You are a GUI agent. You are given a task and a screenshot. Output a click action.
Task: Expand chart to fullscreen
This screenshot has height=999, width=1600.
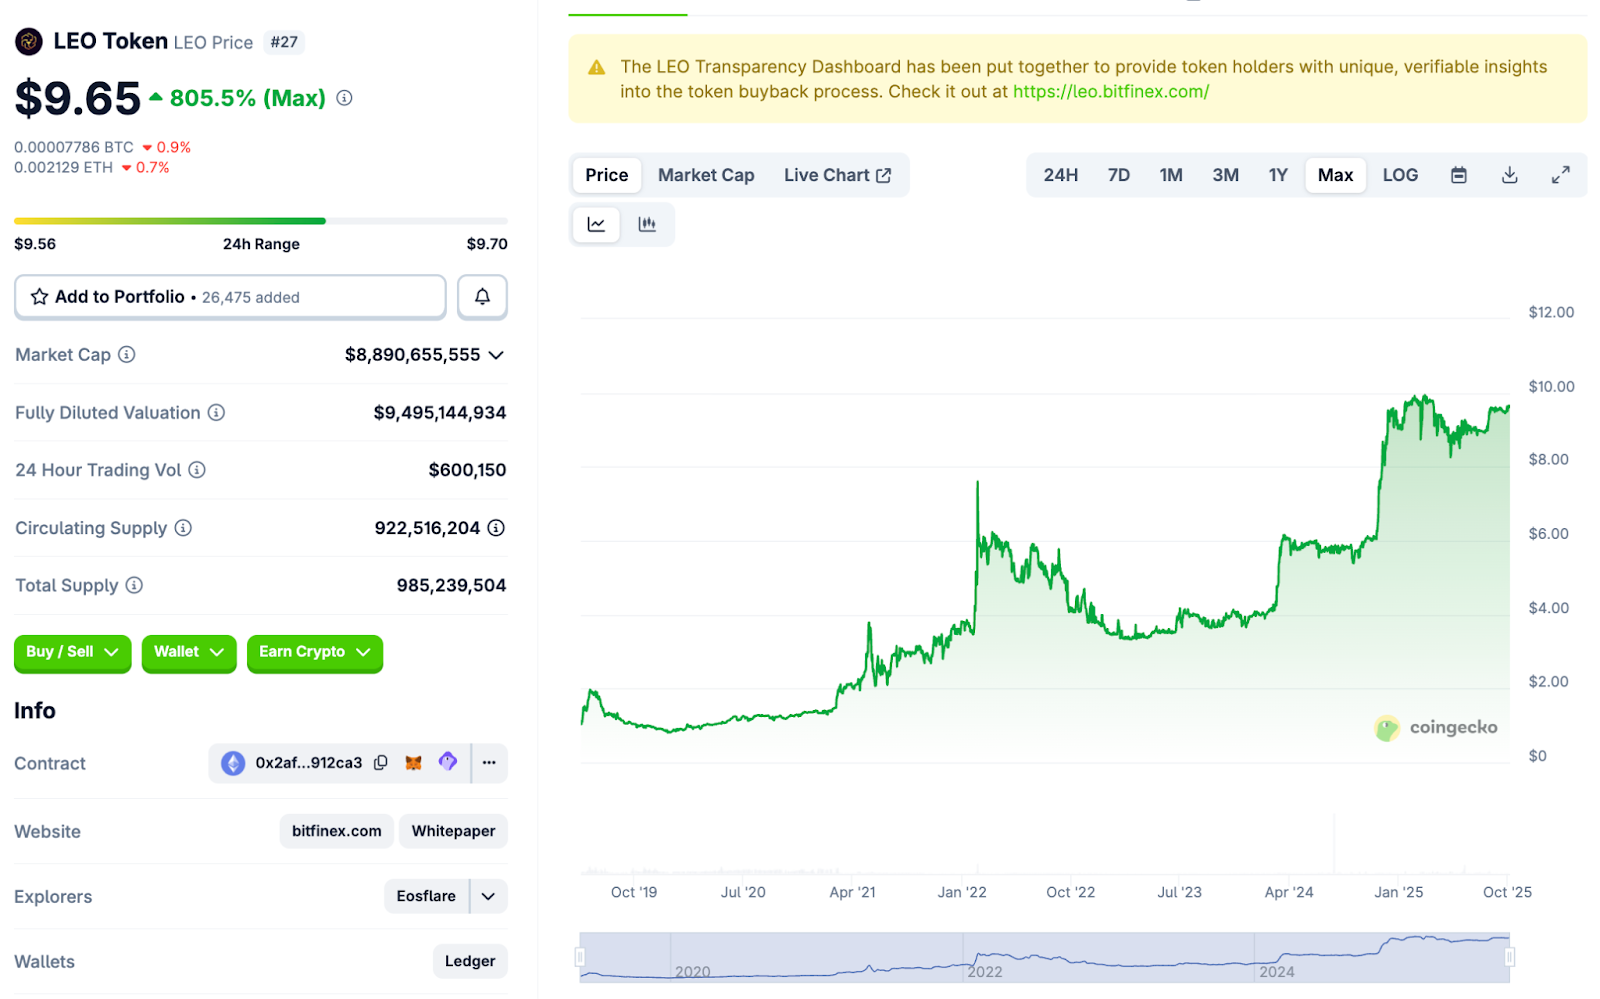(x=1560, y=175)
